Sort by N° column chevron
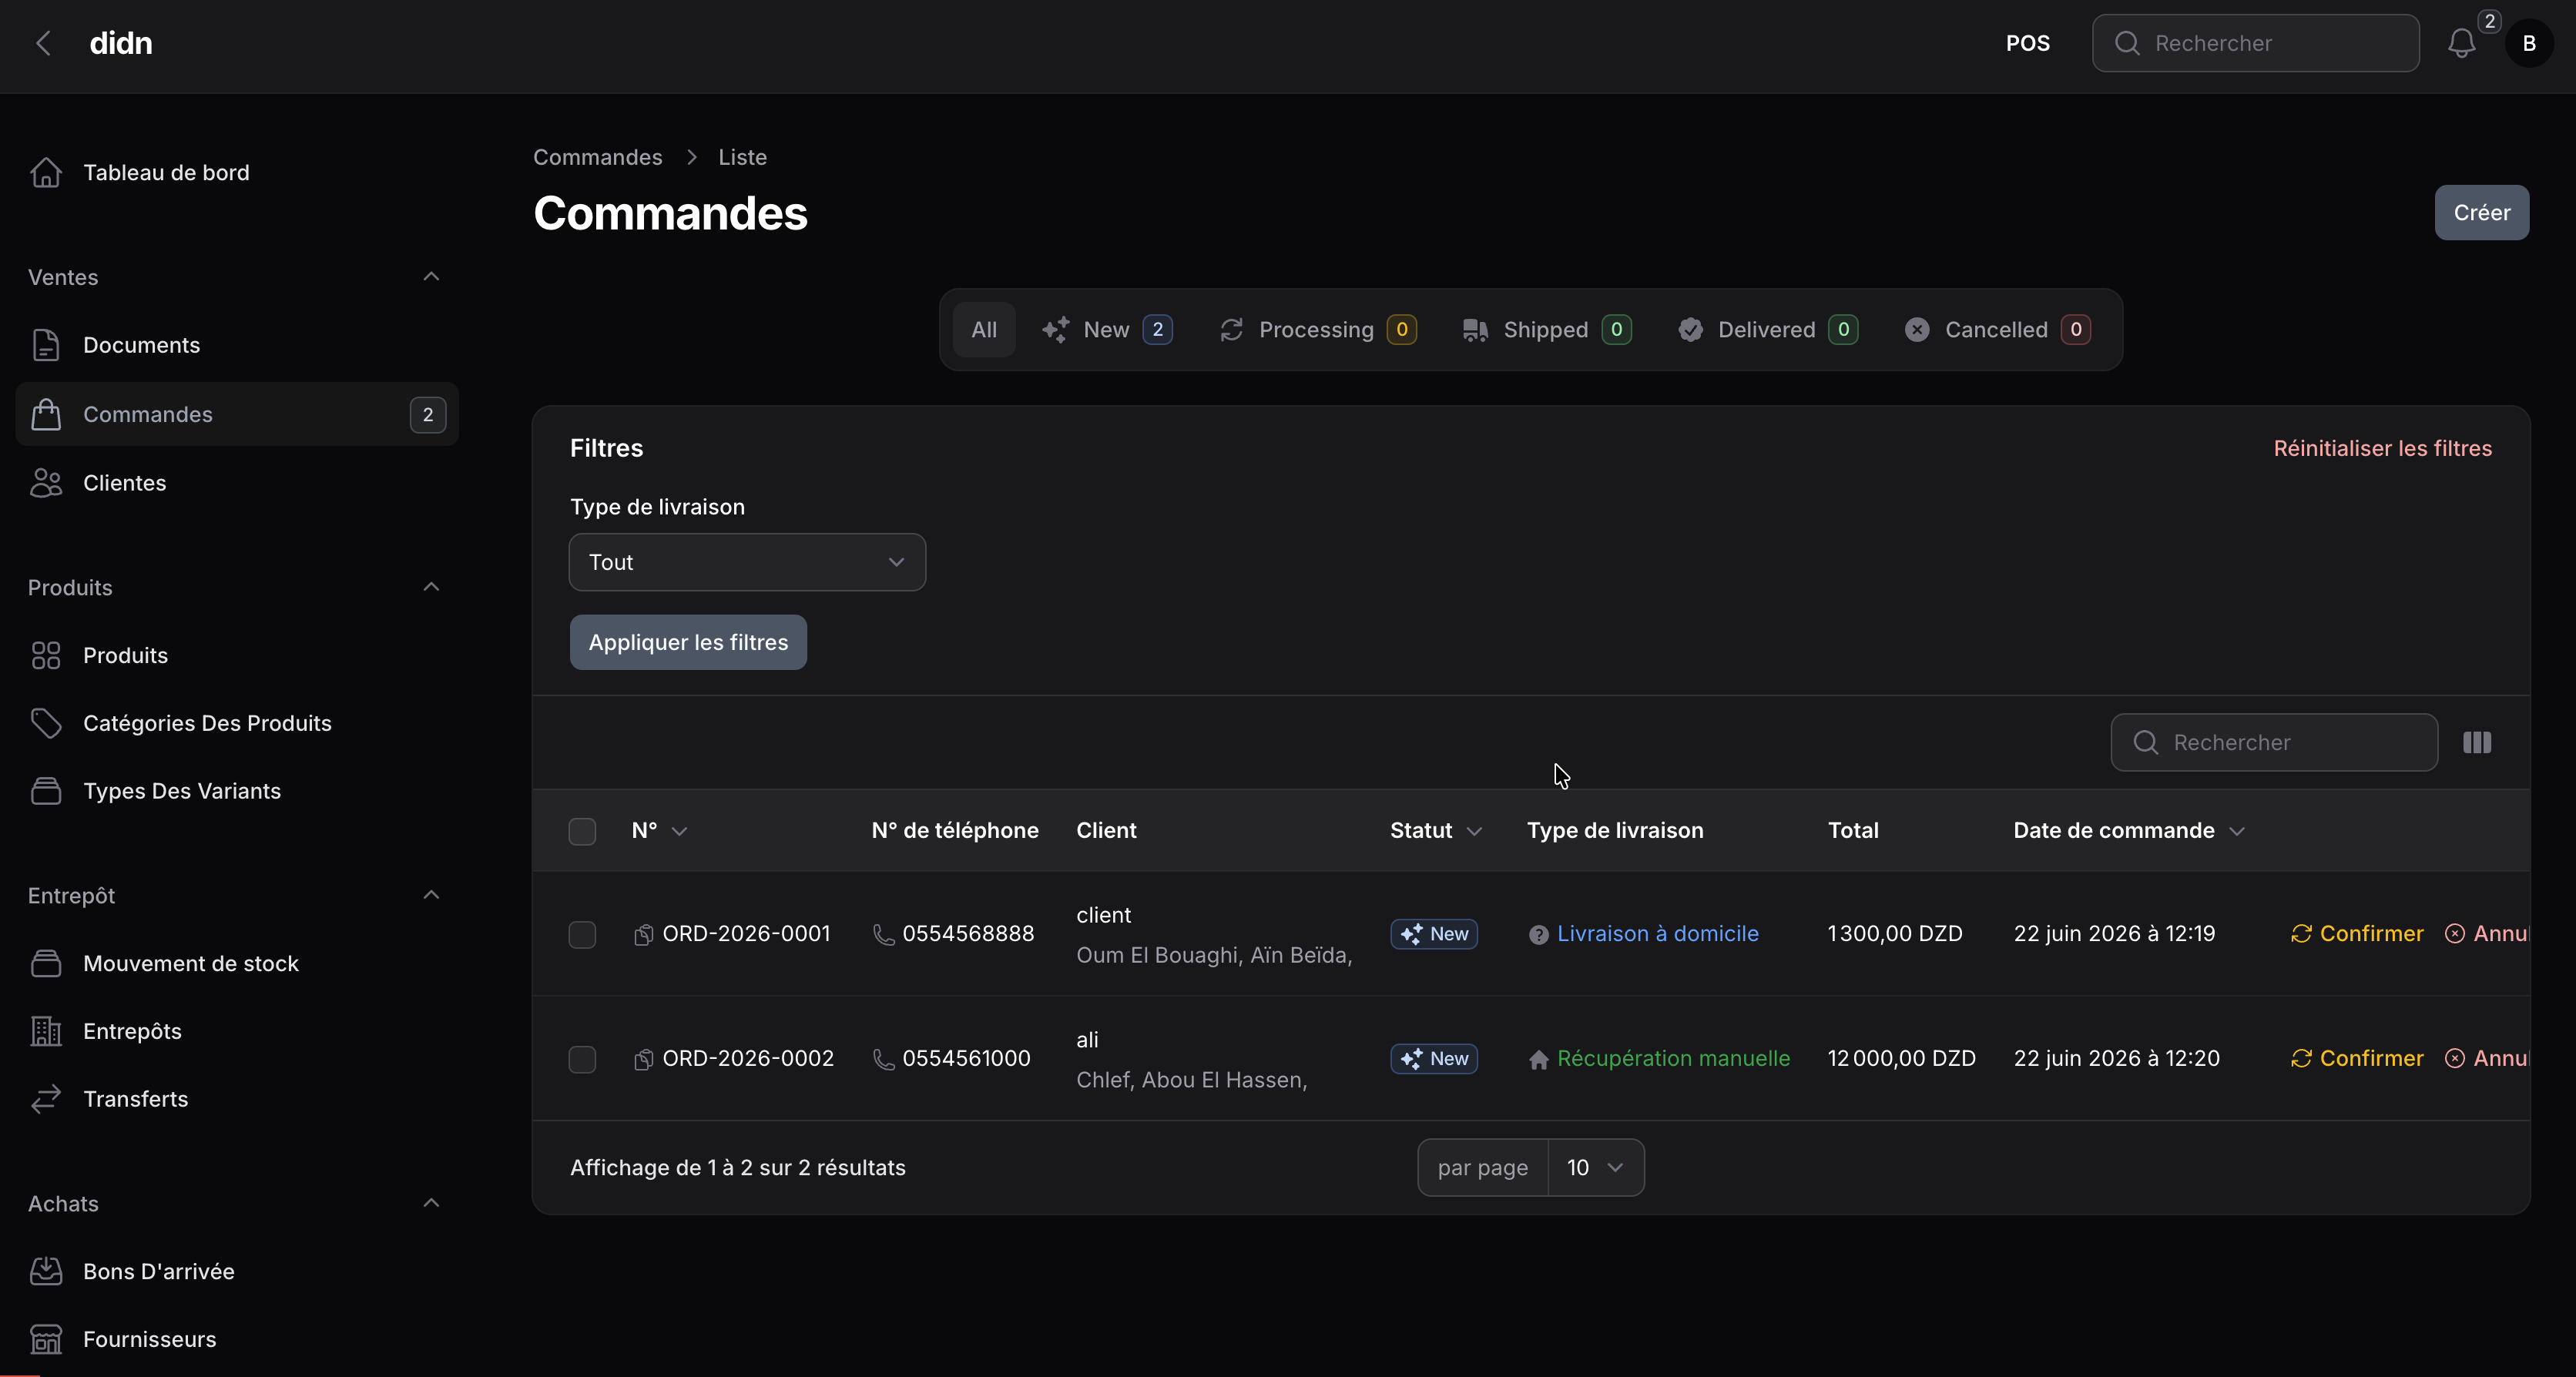Viewport: 2576px width, 1377px height. coord(679,831)
